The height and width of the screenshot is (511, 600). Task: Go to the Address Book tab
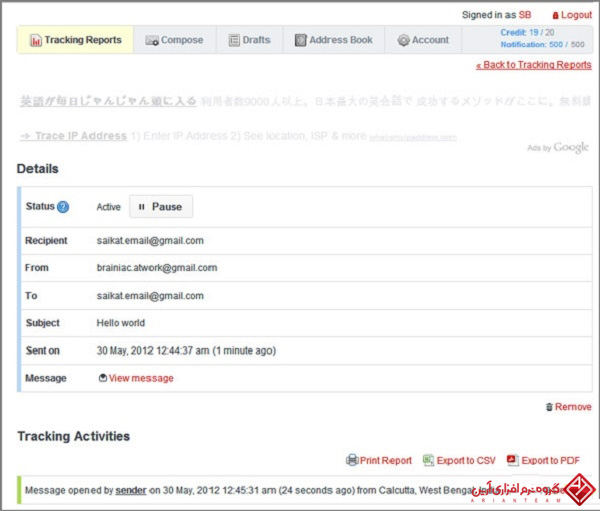pyautogui.click(x=334, y=40)
